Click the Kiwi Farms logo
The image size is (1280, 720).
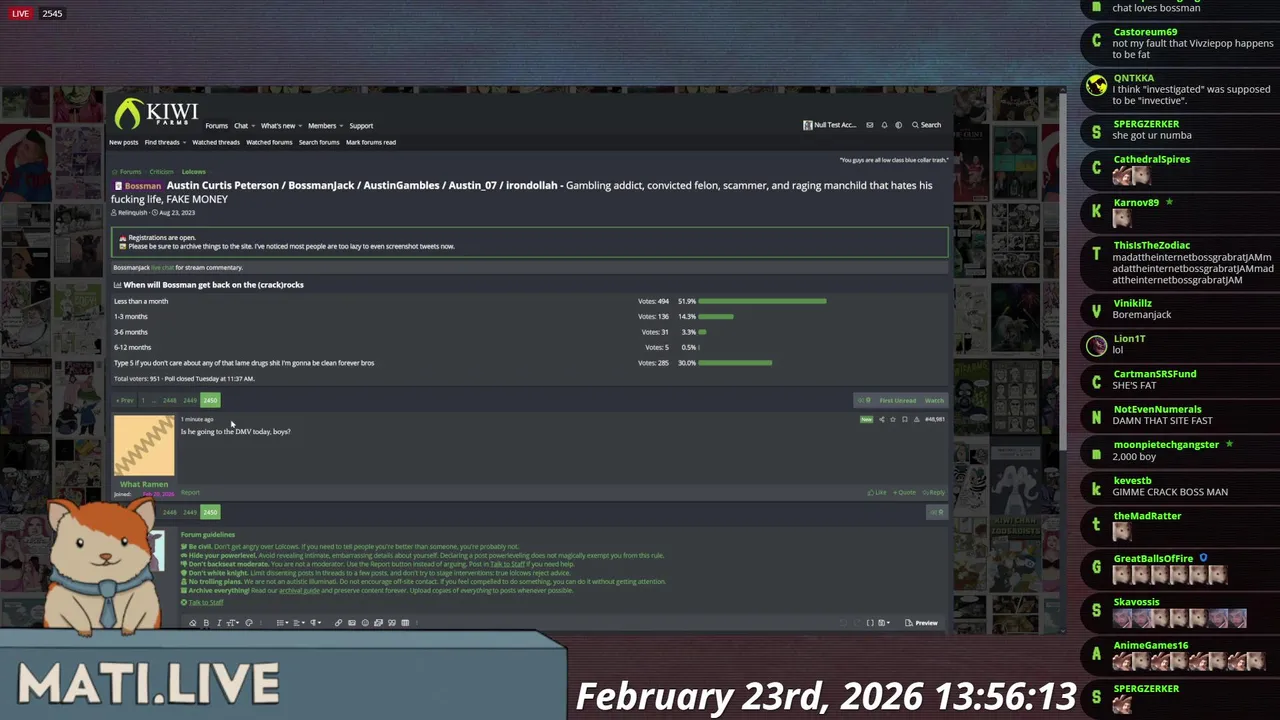pyautogui.click(x=157, y=113)
